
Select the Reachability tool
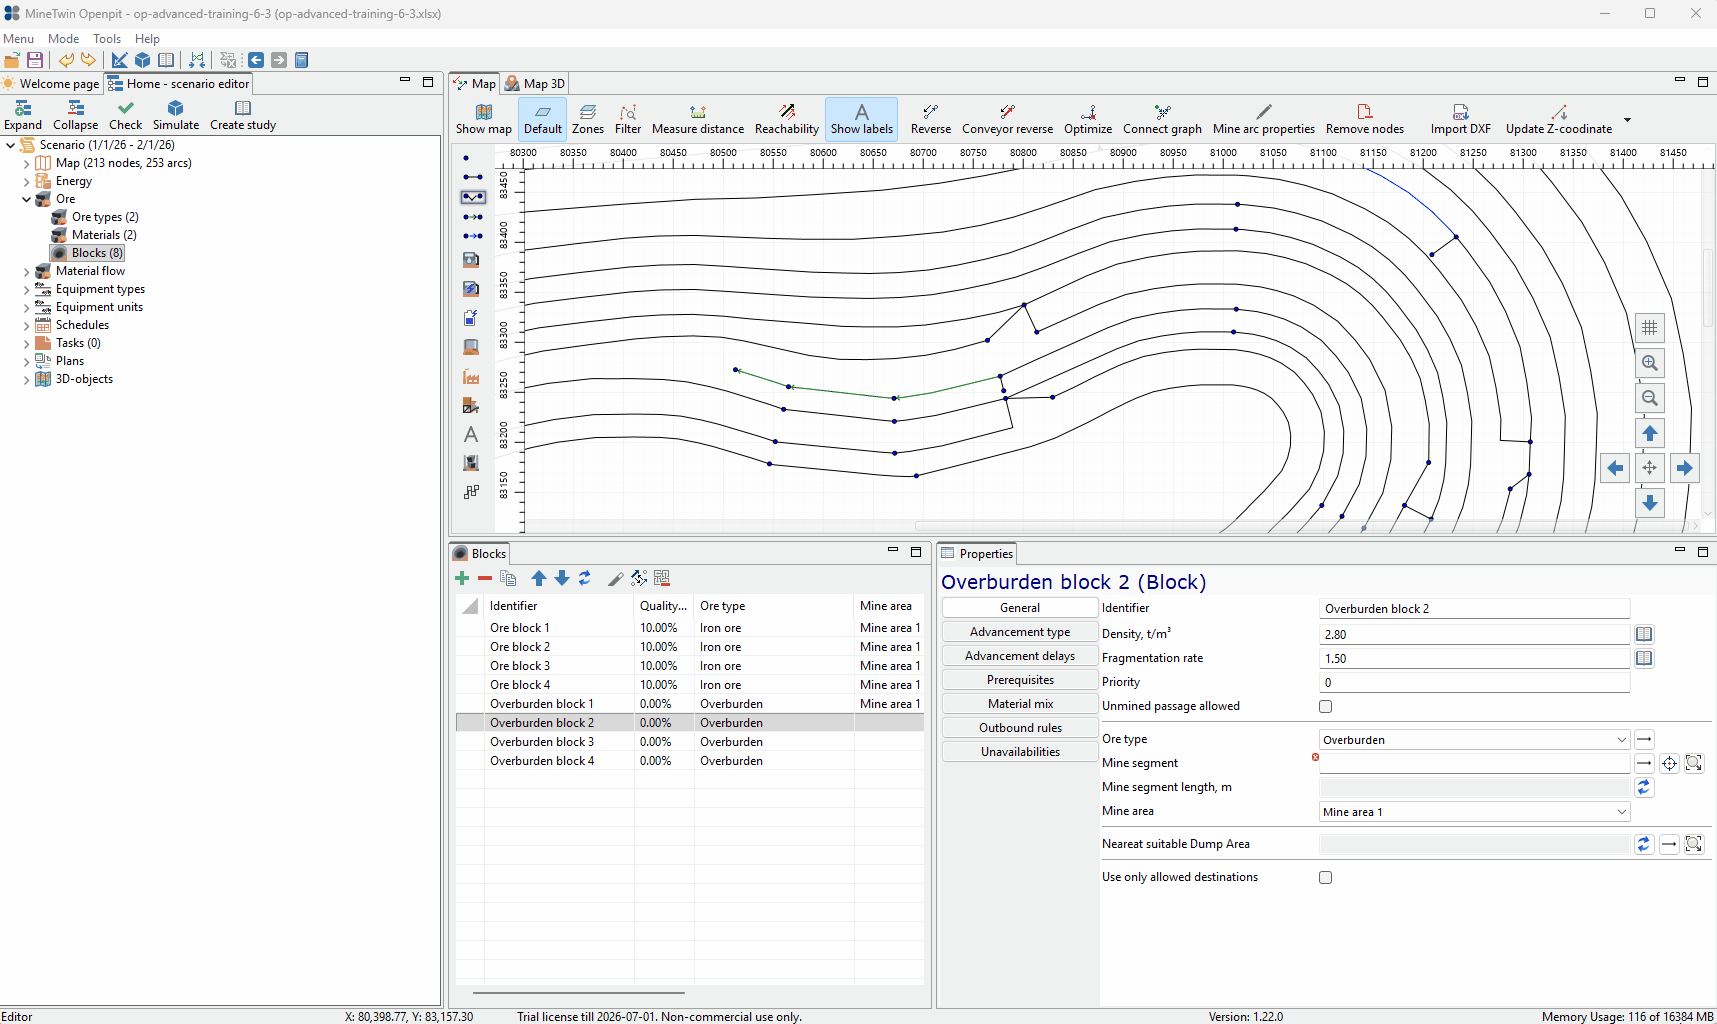[x=787, y=119]
